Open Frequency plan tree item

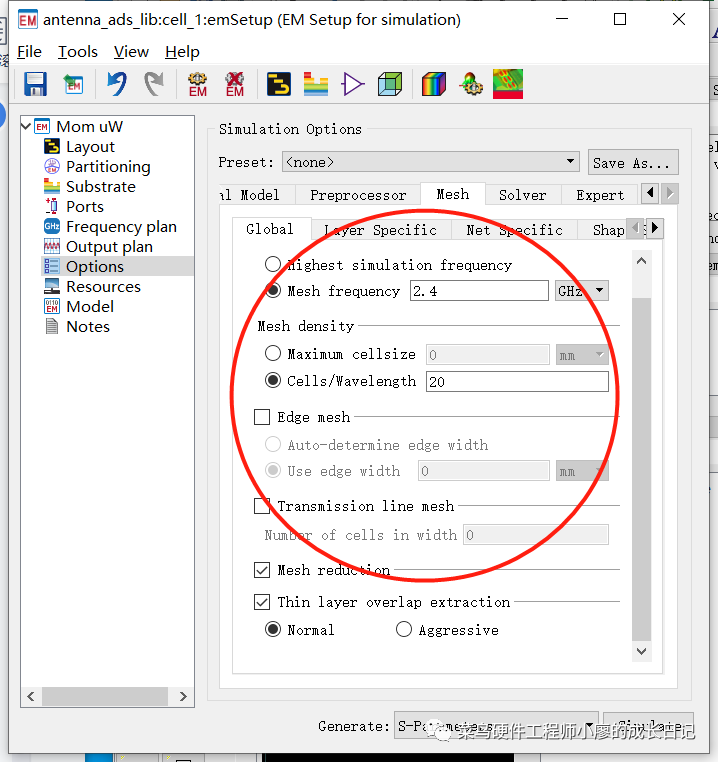click(121, 226)
